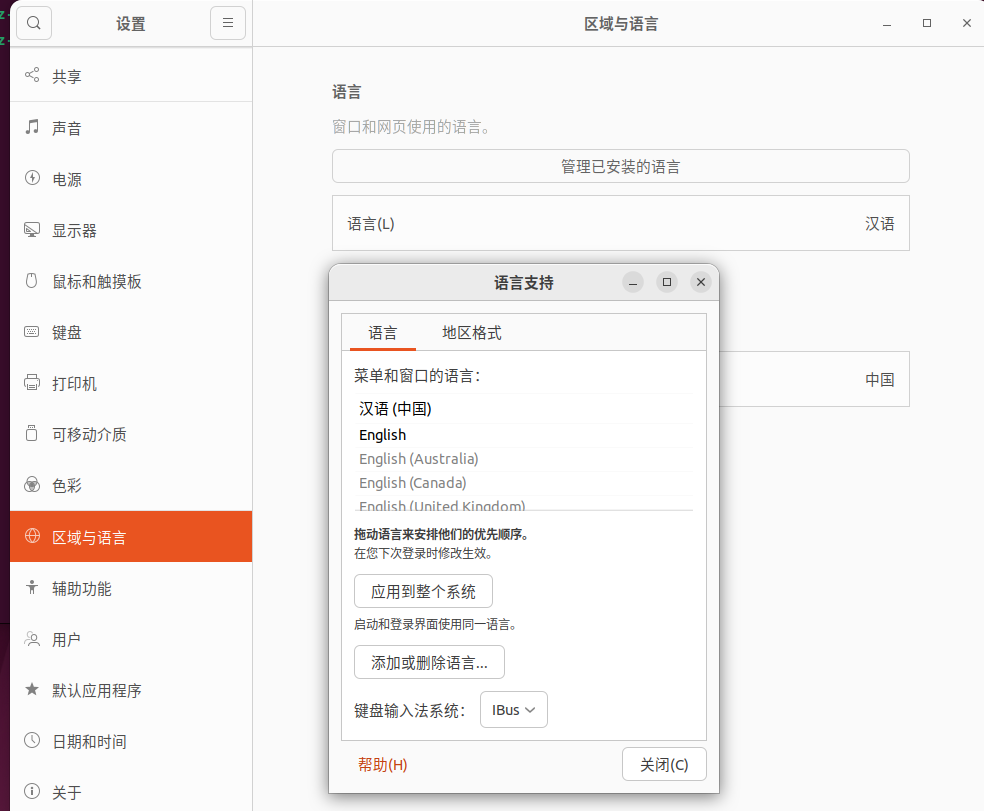The width and height of the screenshot is (984, 811).
Task: Minimize the 区域与语言 settings window
Action: pos(887,24)
